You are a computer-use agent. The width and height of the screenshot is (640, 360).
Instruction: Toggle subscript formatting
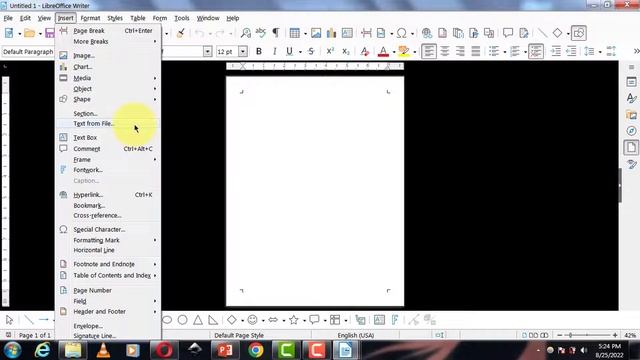tap(346, 51)
